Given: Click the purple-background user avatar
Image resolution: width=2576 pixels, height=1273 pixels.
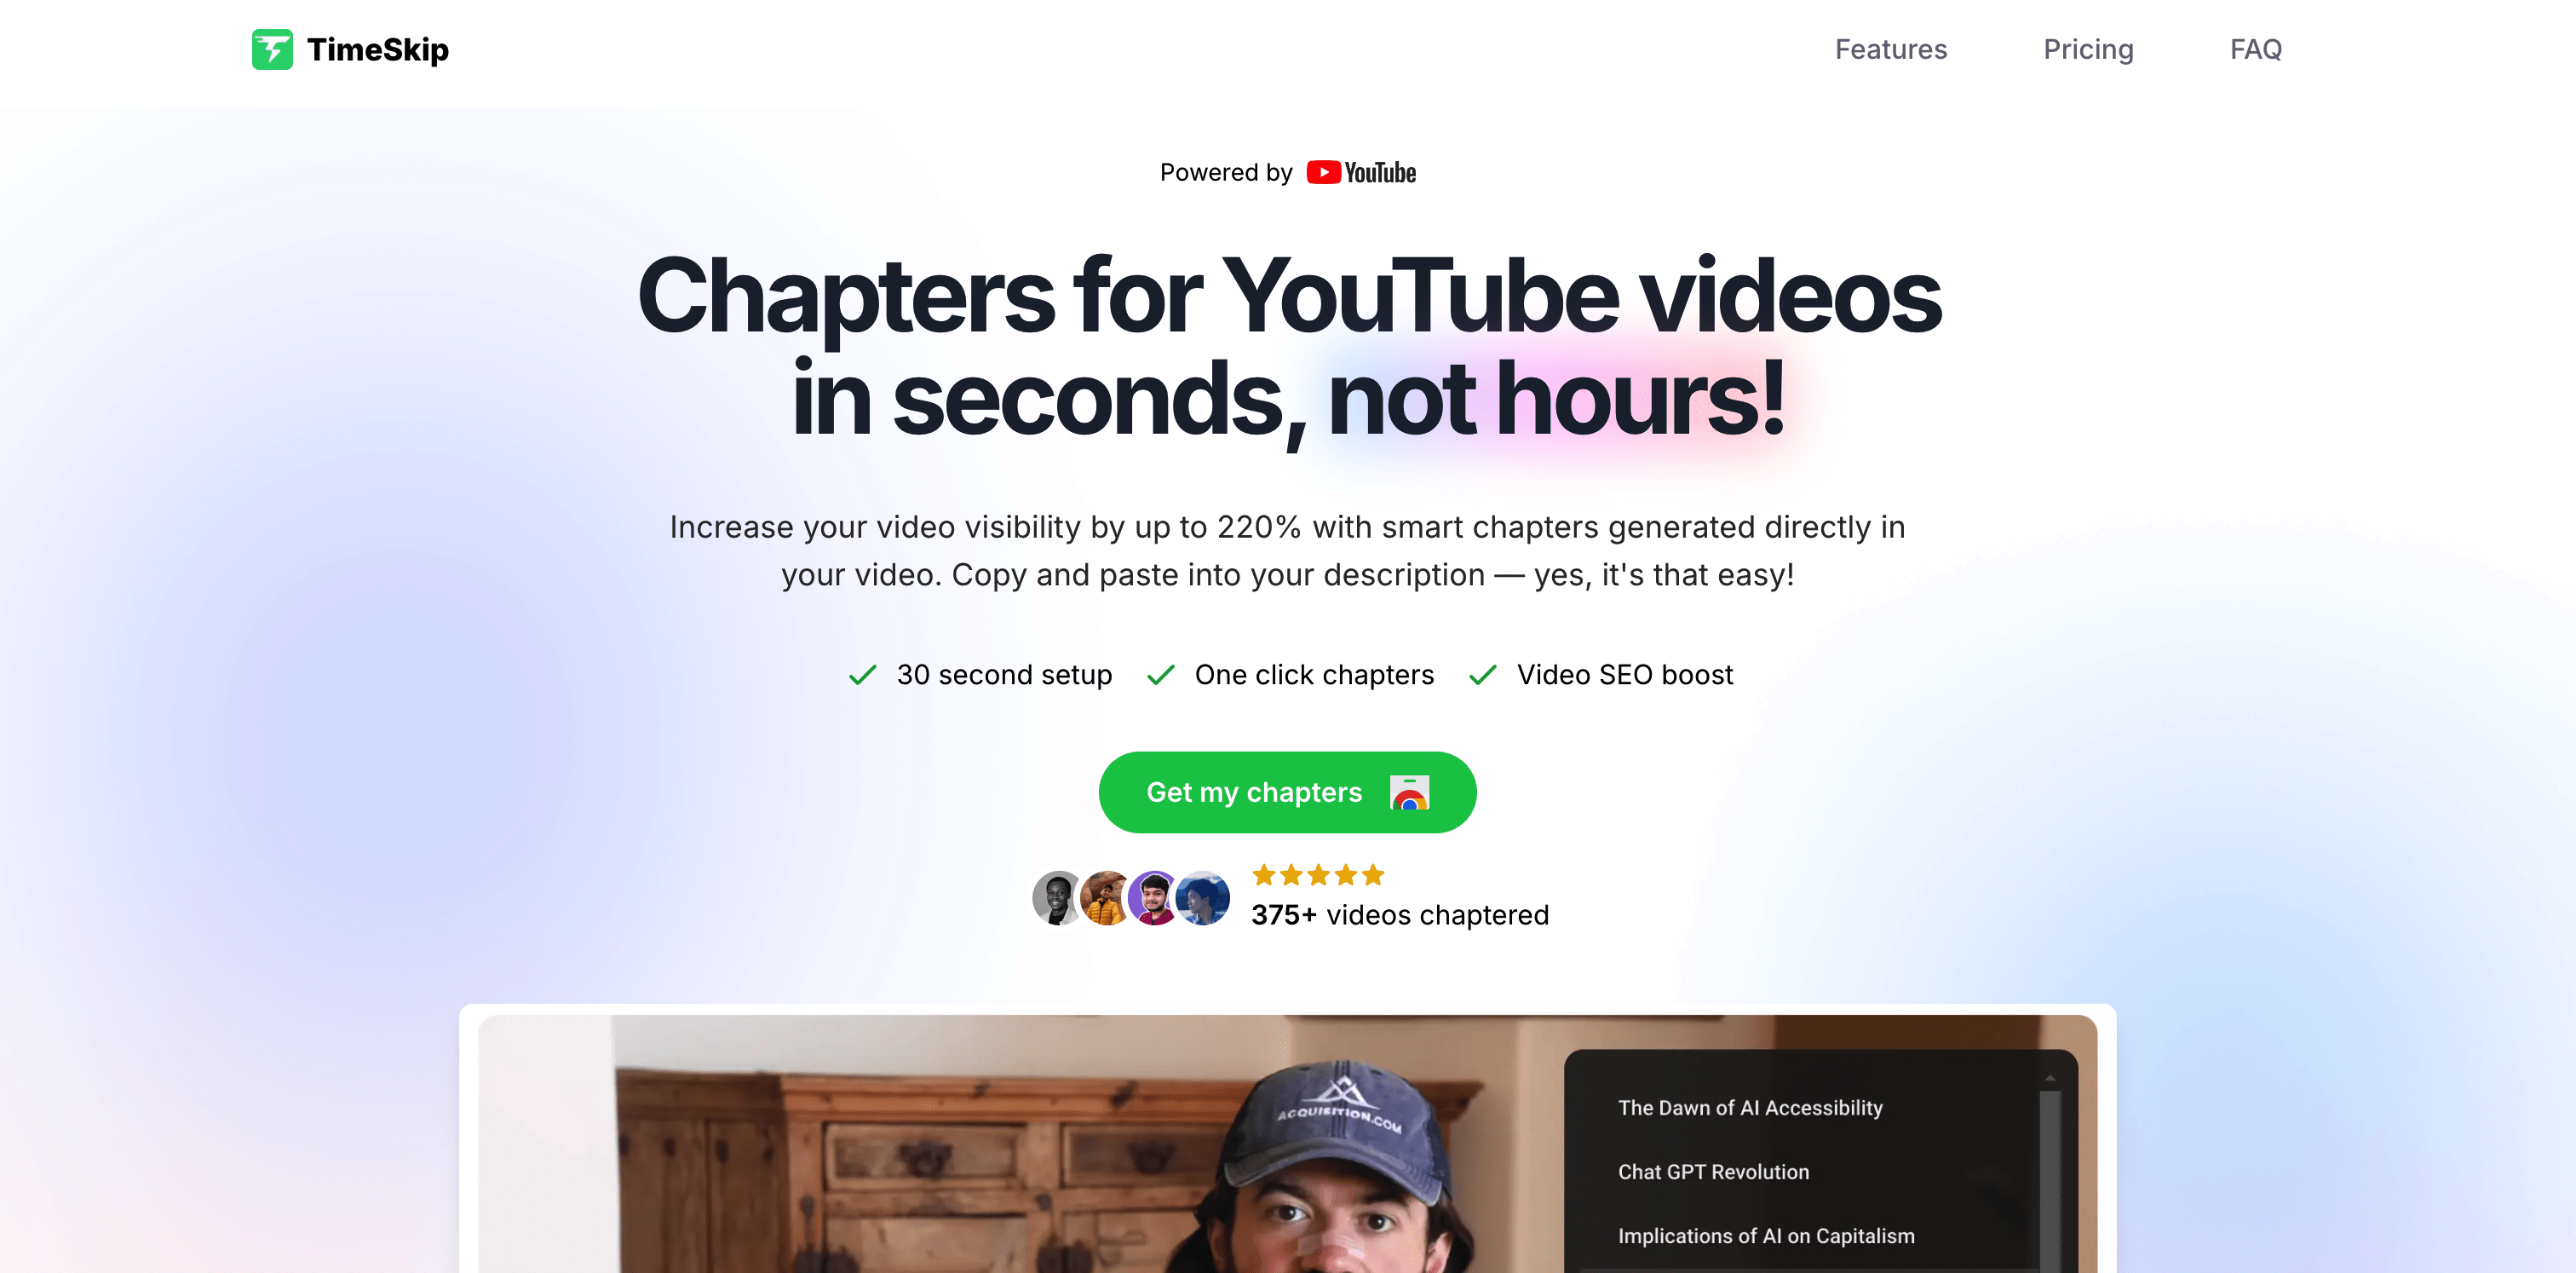Looking at the screenshot, I should [1154, 897].
